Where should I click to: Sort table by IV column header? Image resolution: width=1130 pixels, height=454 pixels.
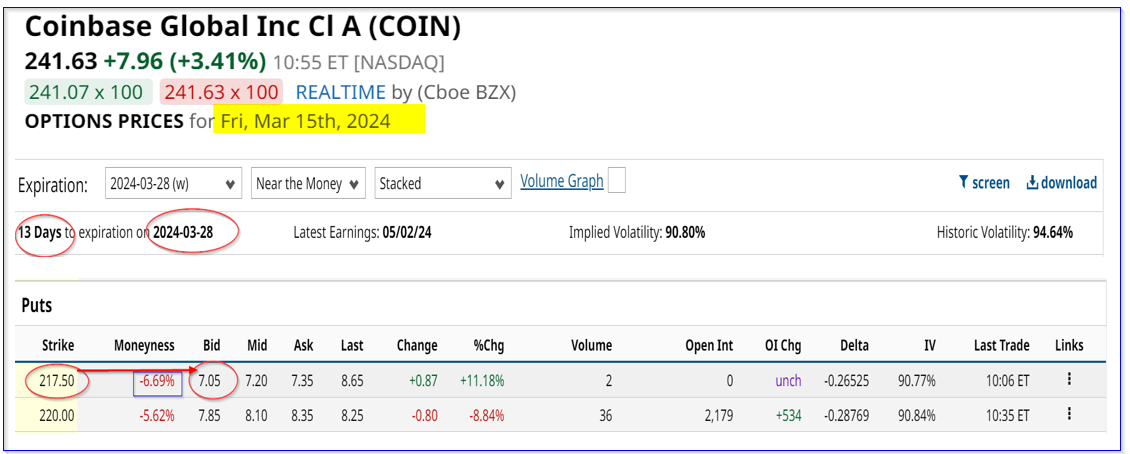[x=929, y=345]
